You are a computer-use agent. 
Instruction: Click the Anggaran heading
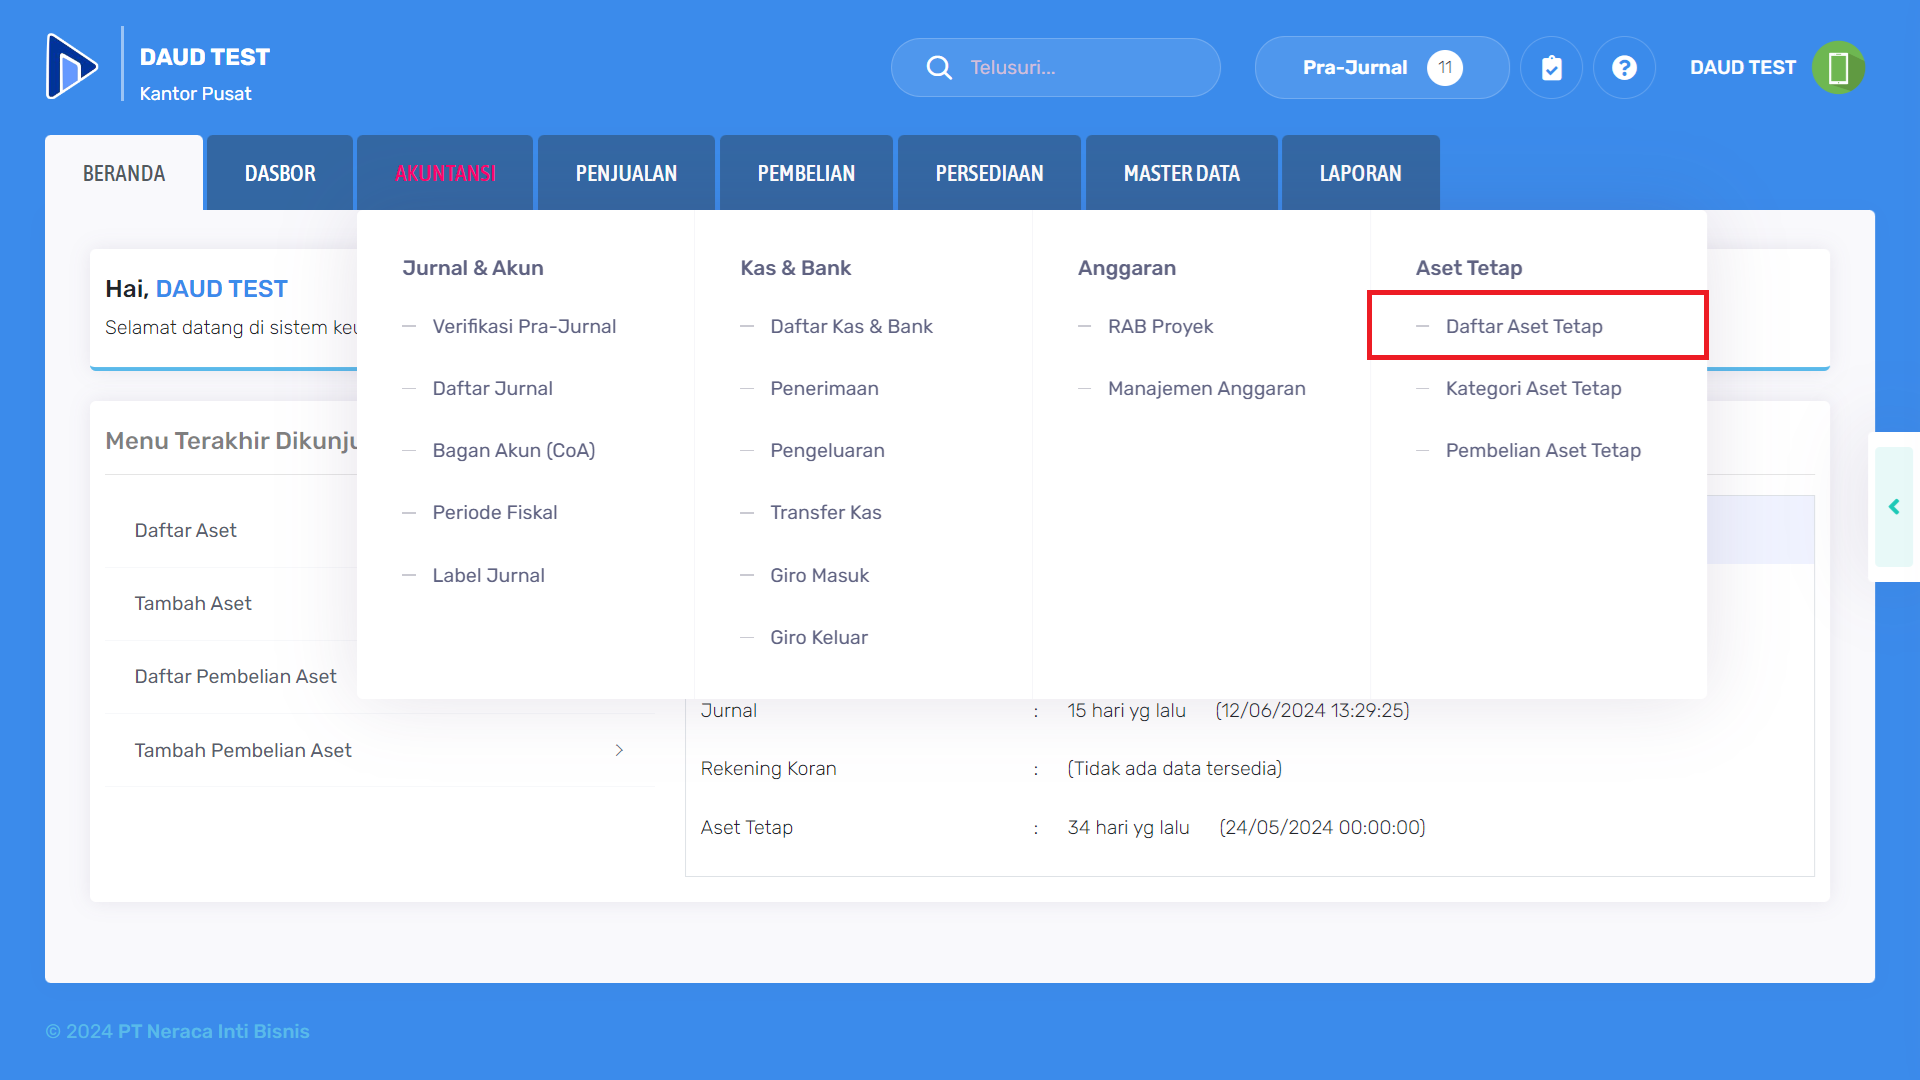[1126, 268]
